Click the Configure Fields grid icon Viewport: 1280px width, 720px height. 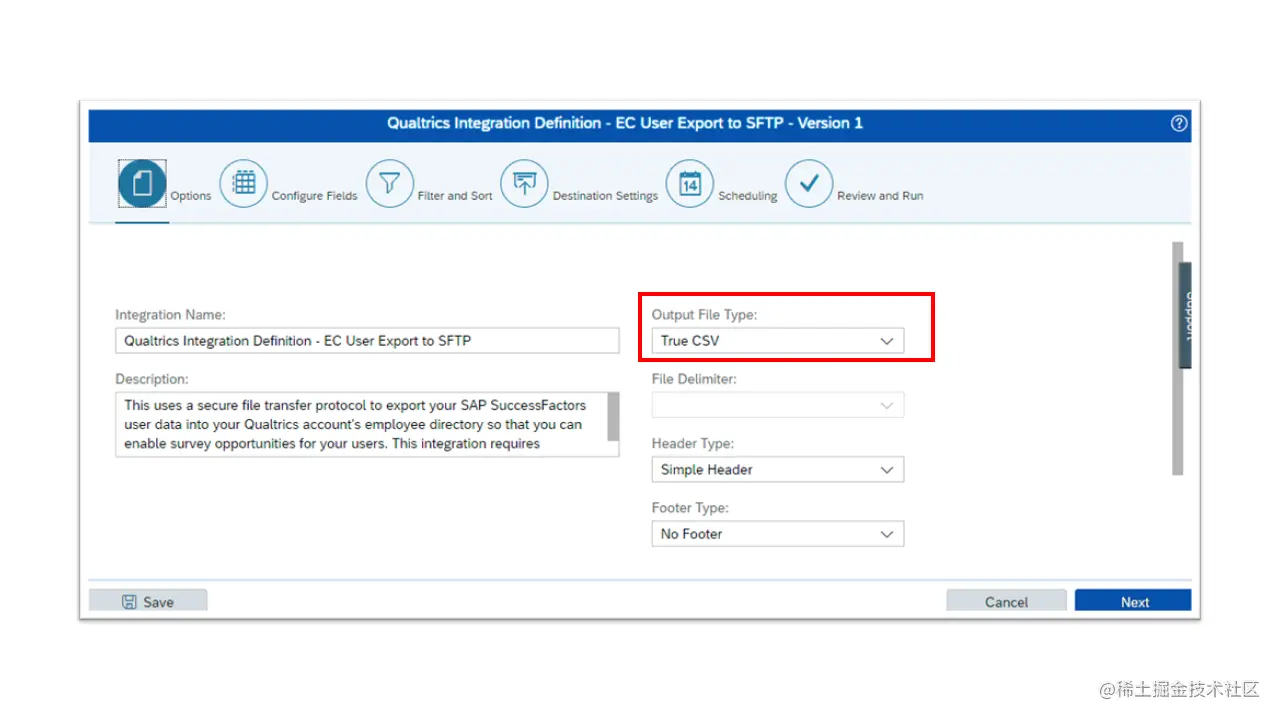coord(244,184)
